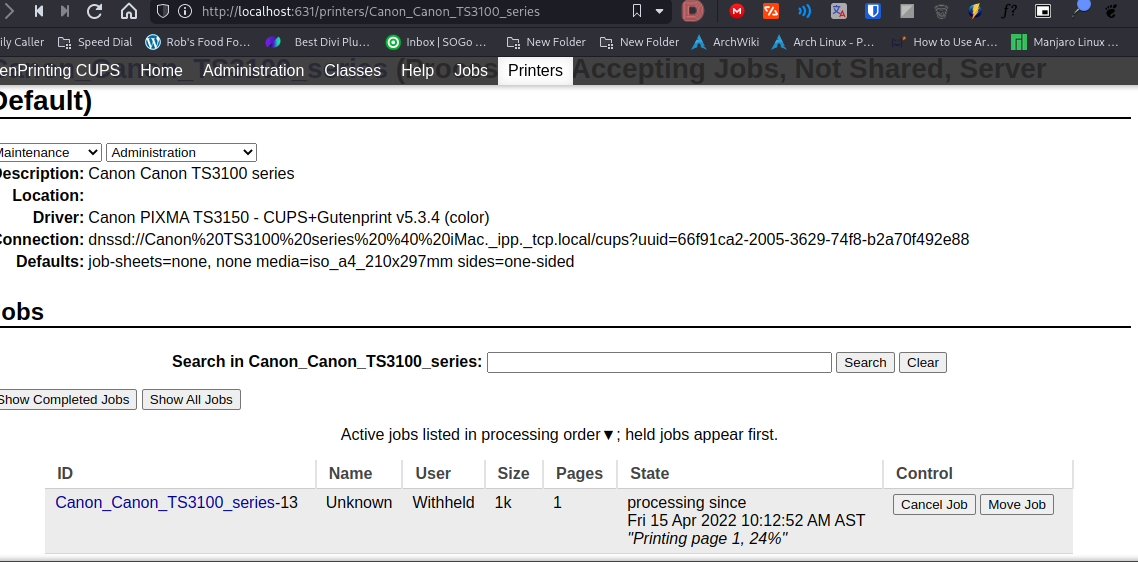Click the blue circle picker extension icon
Viewport: 1138px width, 562px height.
click(x=1081, y=8)
